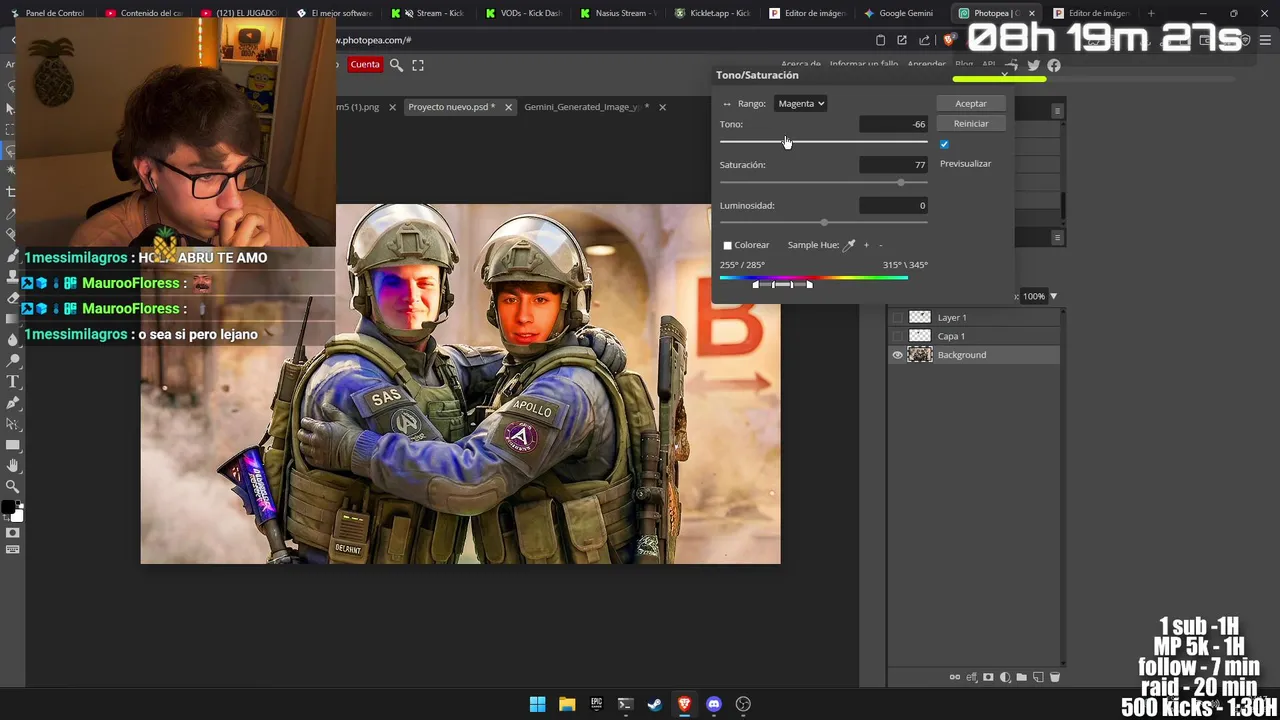The image size is (1280, 720).
Task: Select the Move tool in Photopea toolbar
Action: 11,108
